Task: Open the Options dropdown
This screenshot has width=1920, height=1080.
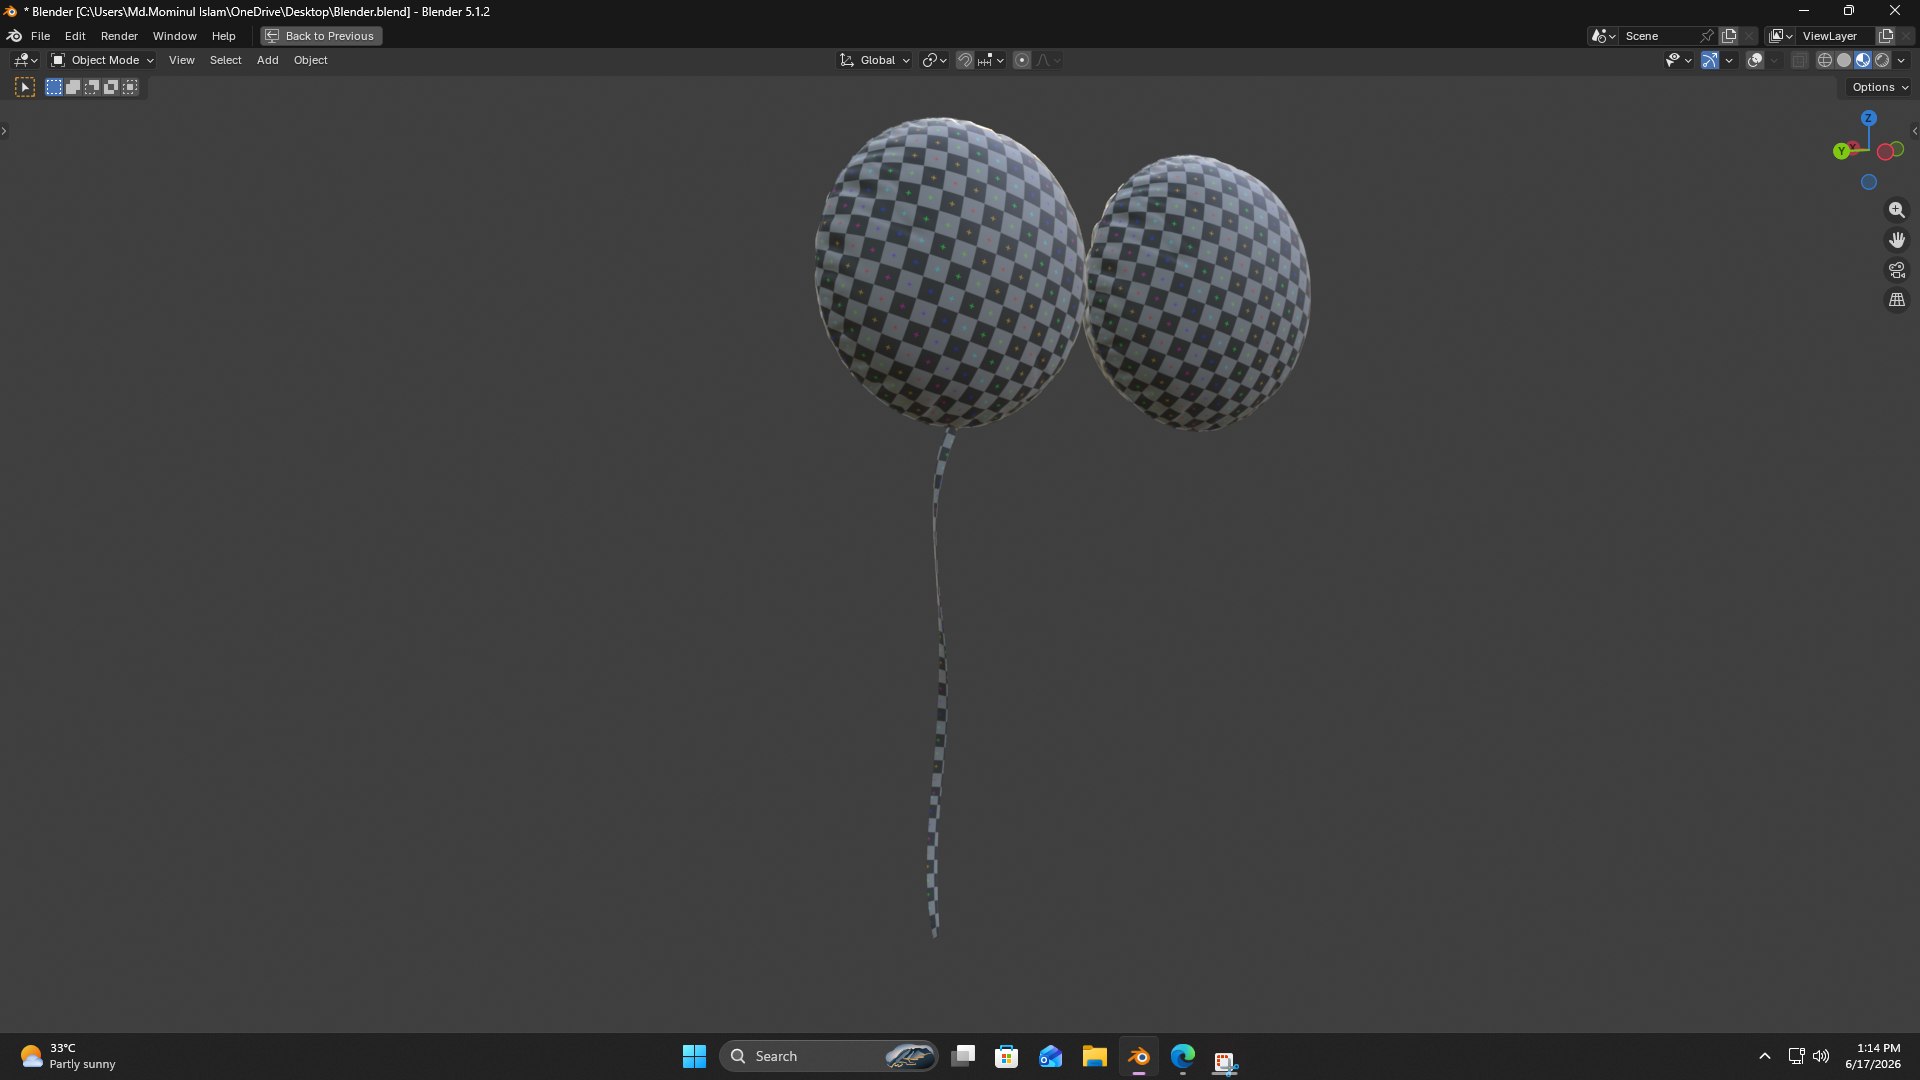Action: (1879, 87)
